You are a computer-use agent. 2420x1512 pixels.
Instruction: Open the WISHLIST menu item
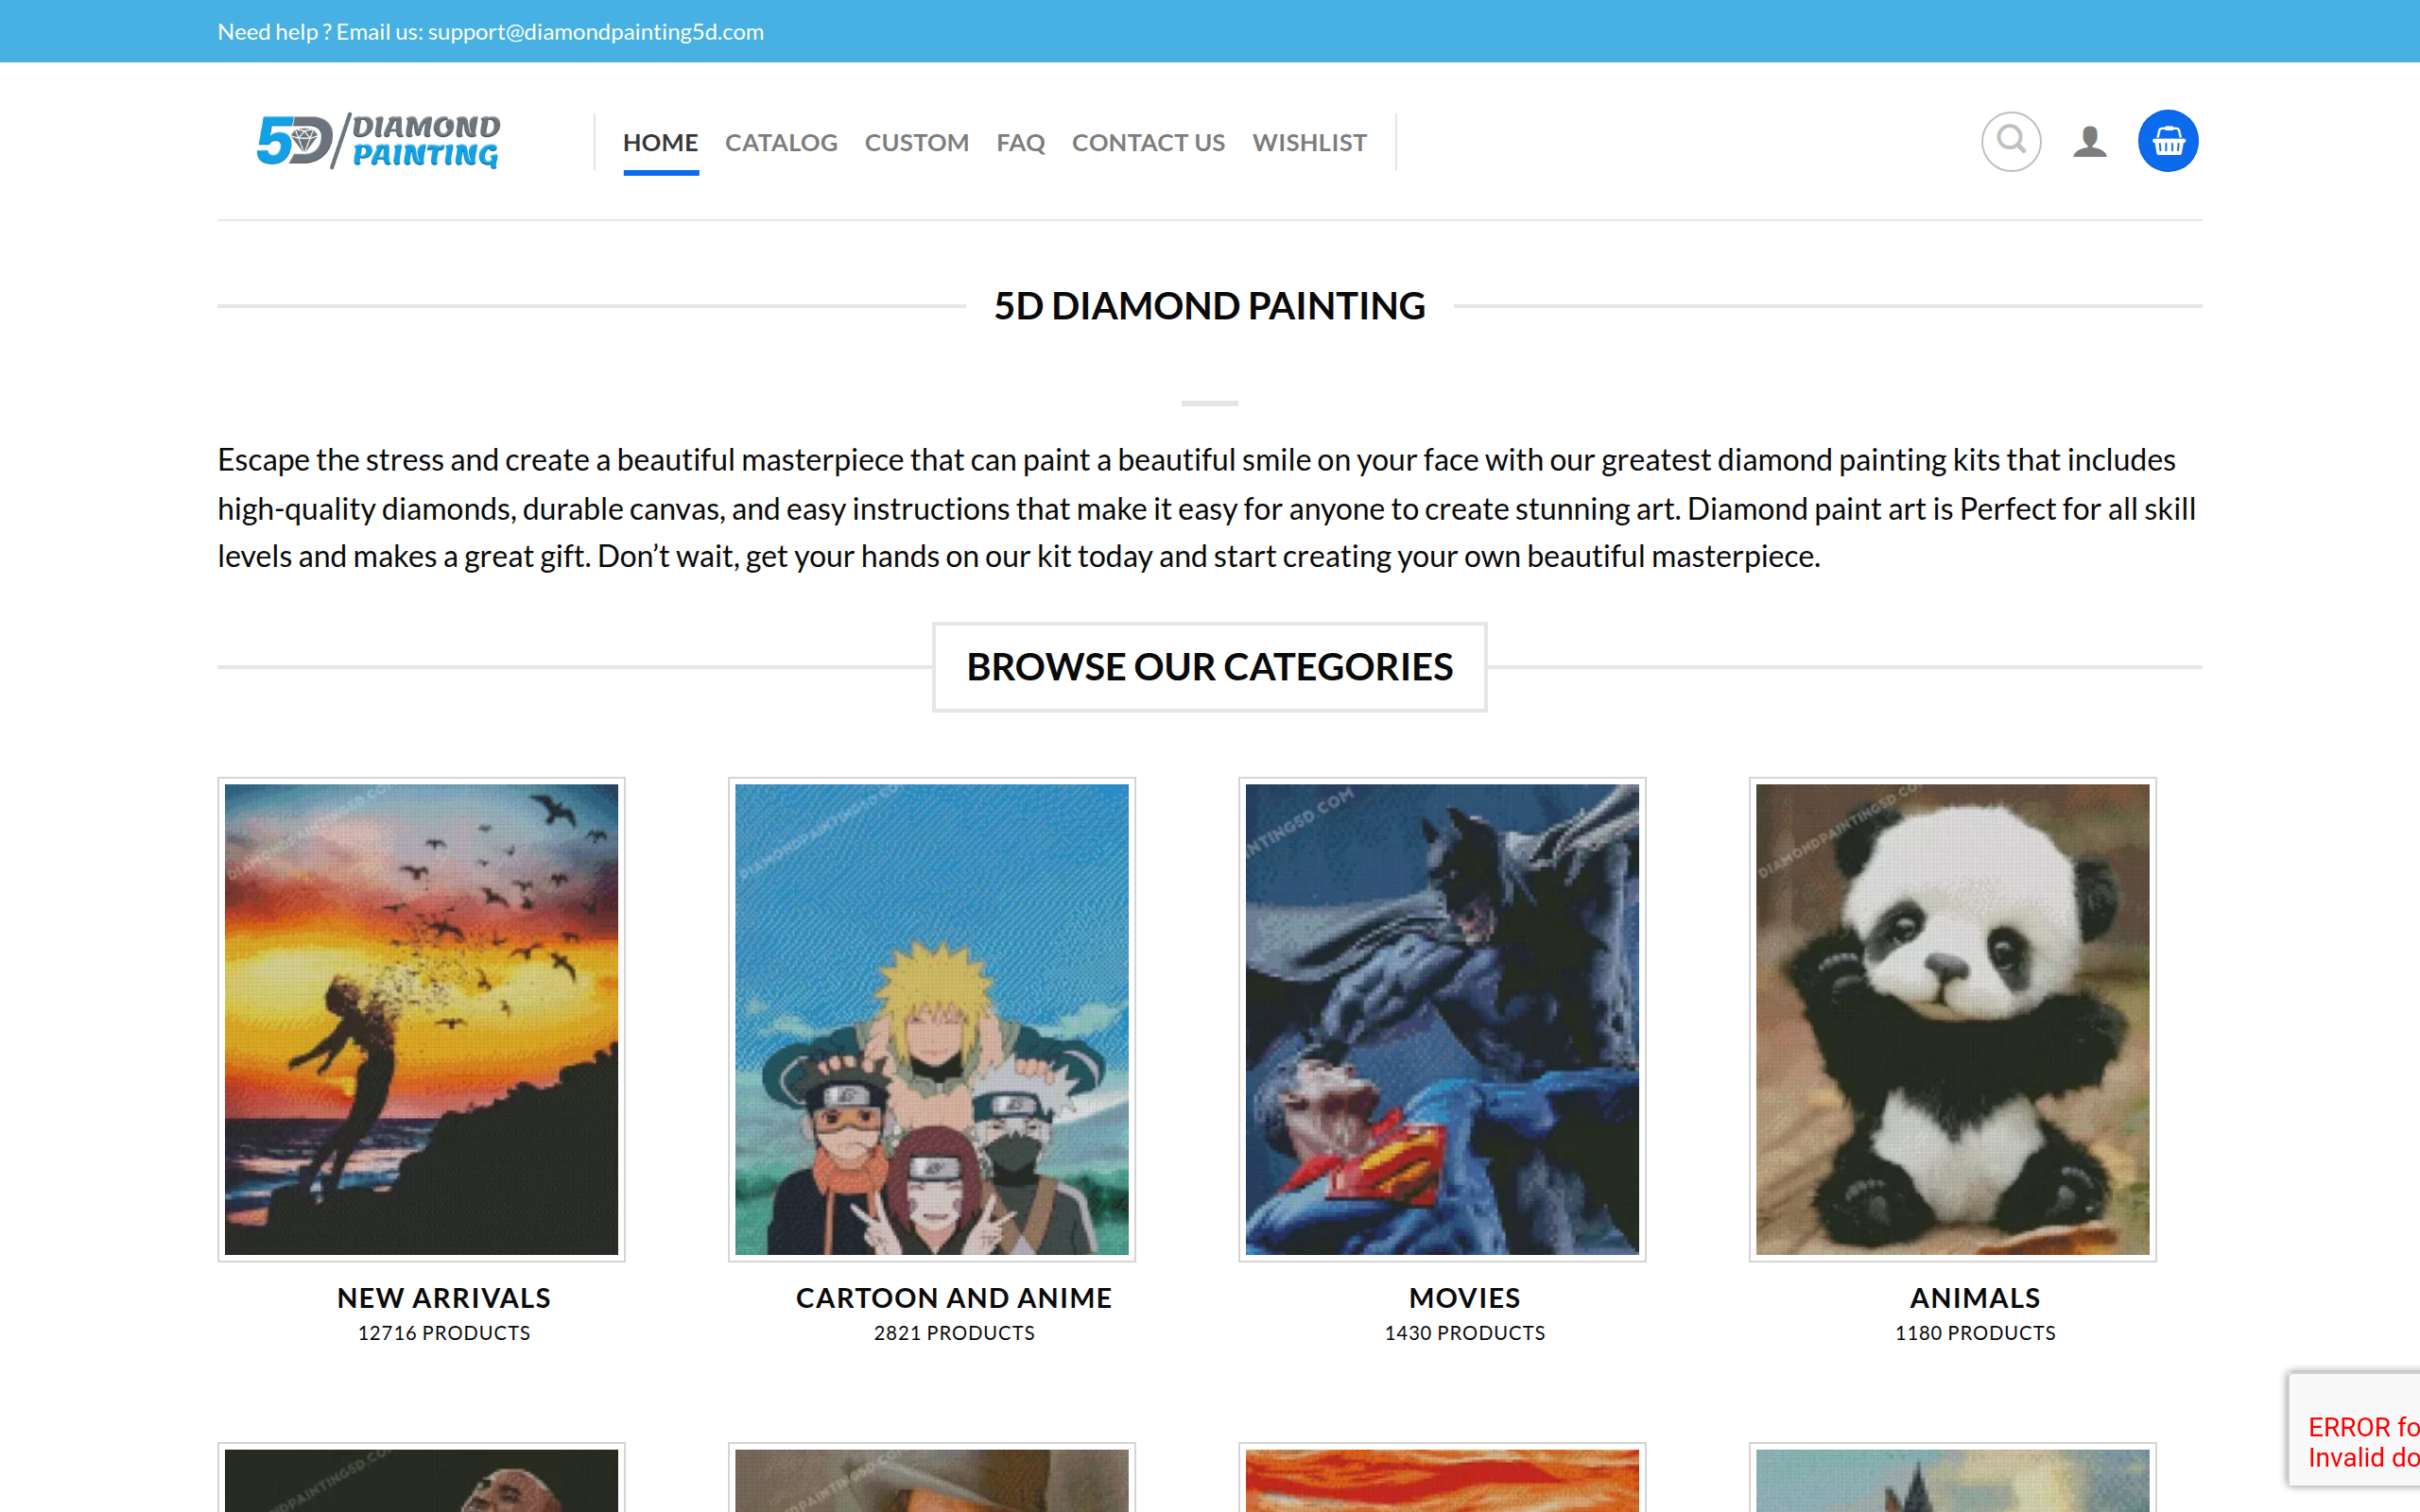[x=1309, y=143]
